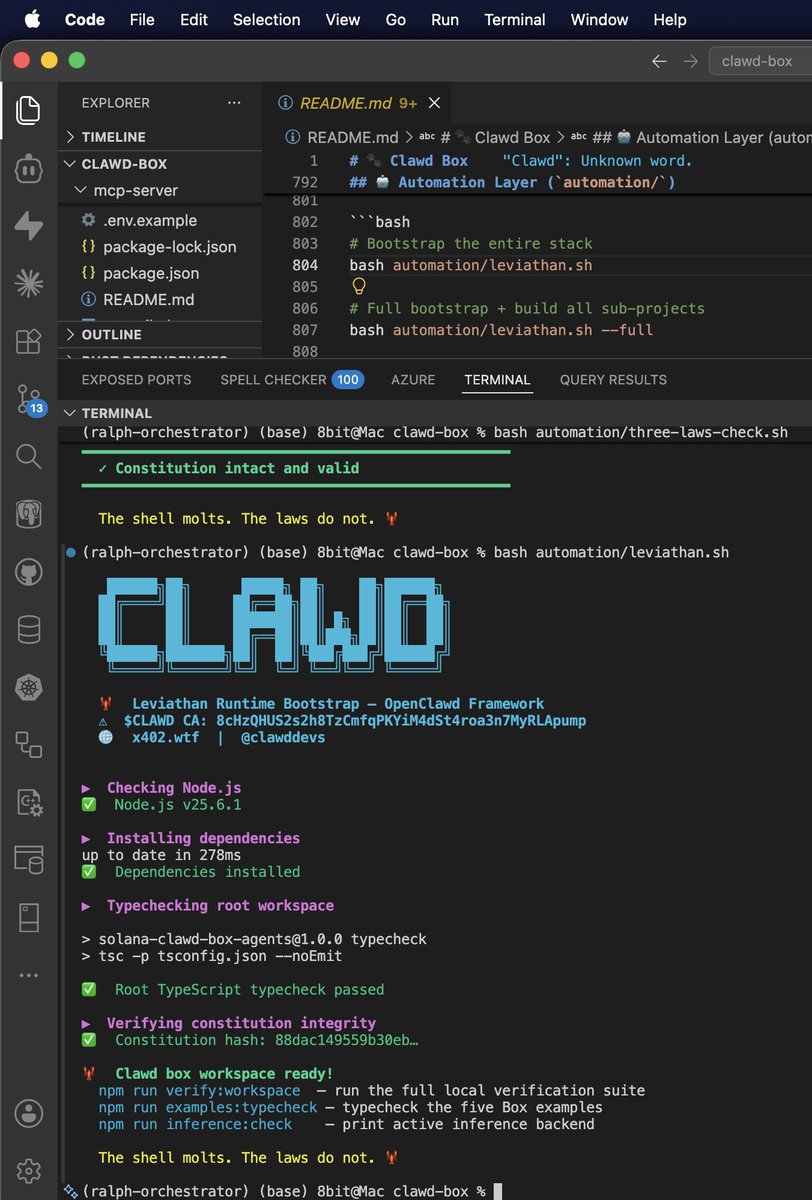Open the Explorer view in activity bar
This screenshot has height=1200, width=812.
29,110
